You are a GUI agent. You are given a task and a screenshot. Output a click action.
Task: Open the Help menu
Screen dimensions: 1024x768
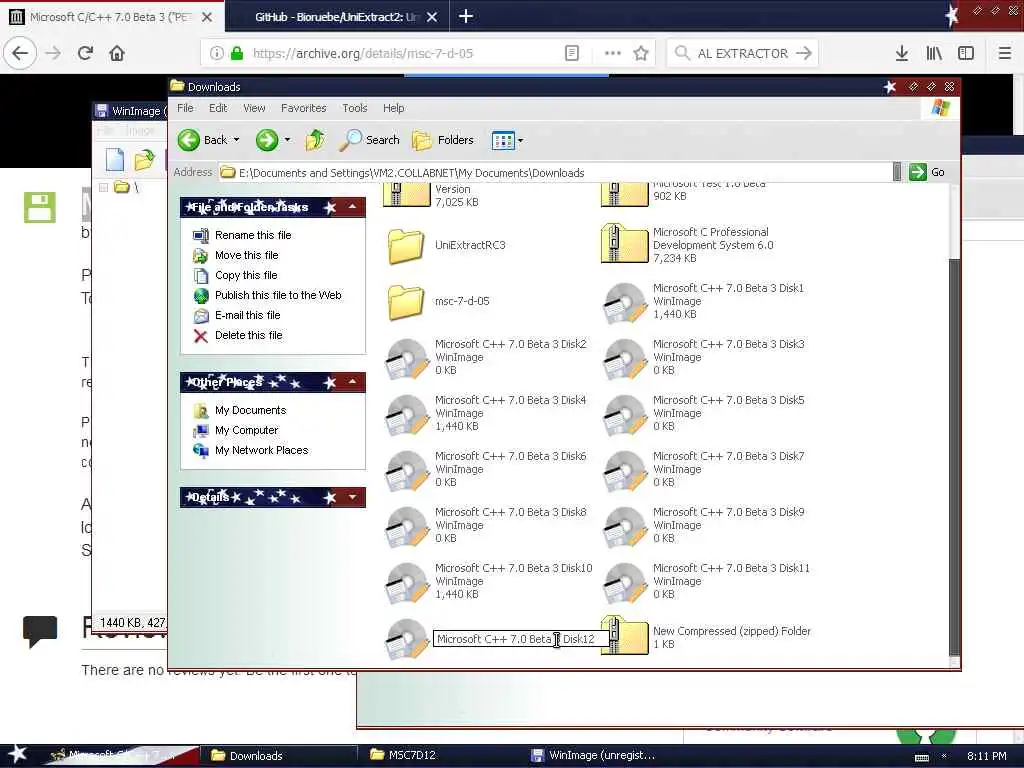click(394, 108)
